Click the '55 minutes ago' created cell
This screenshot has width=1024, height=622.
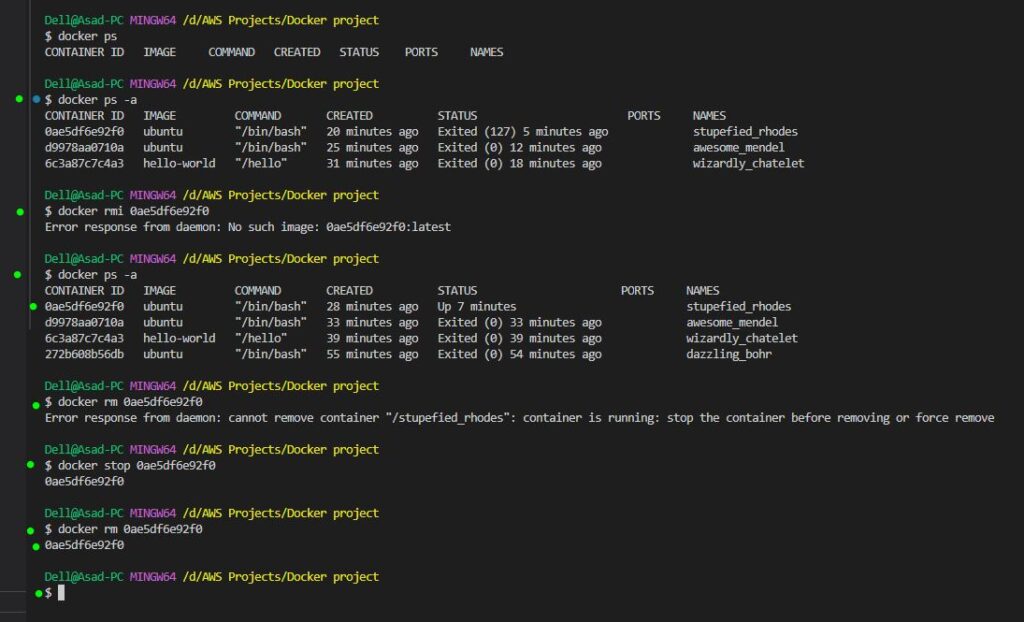coord(372,354)
